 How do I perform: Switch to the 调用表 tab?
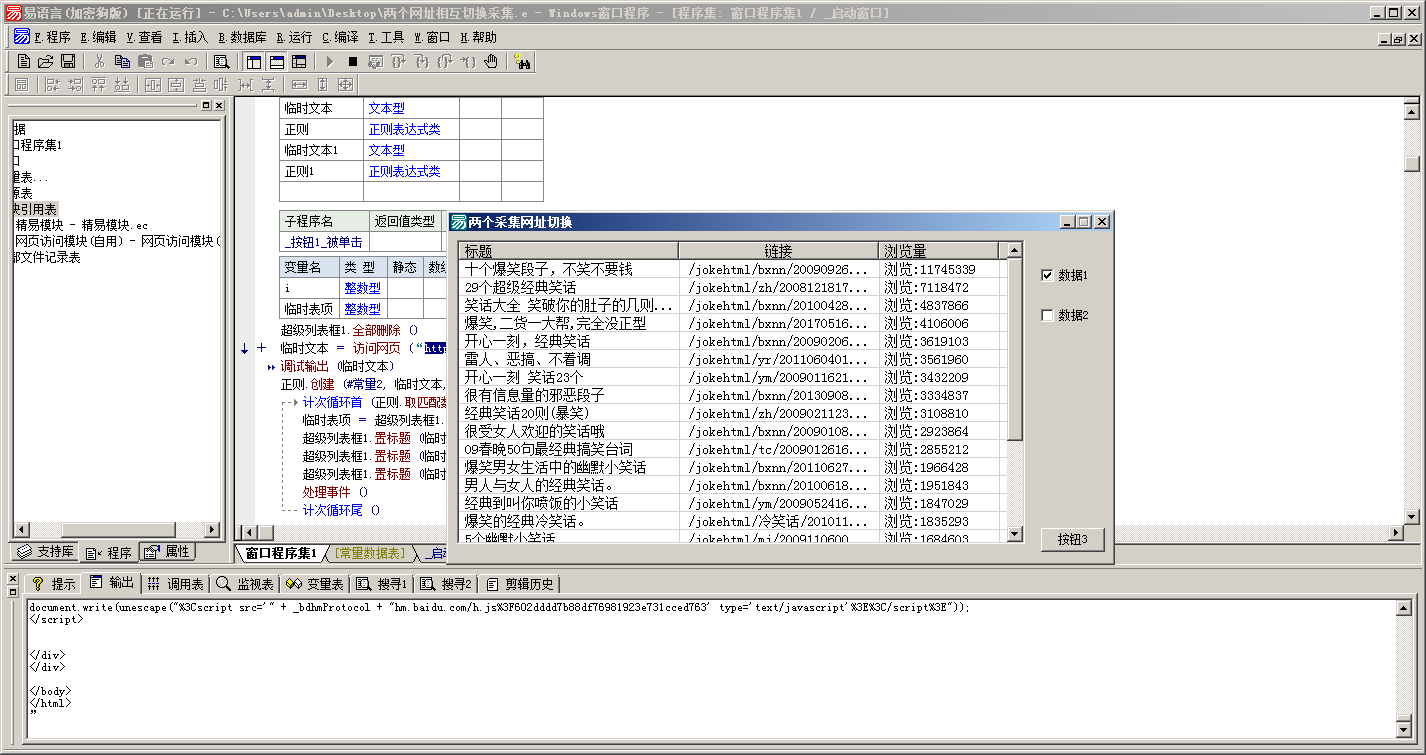pyautogui.click(x=175, y=583)
